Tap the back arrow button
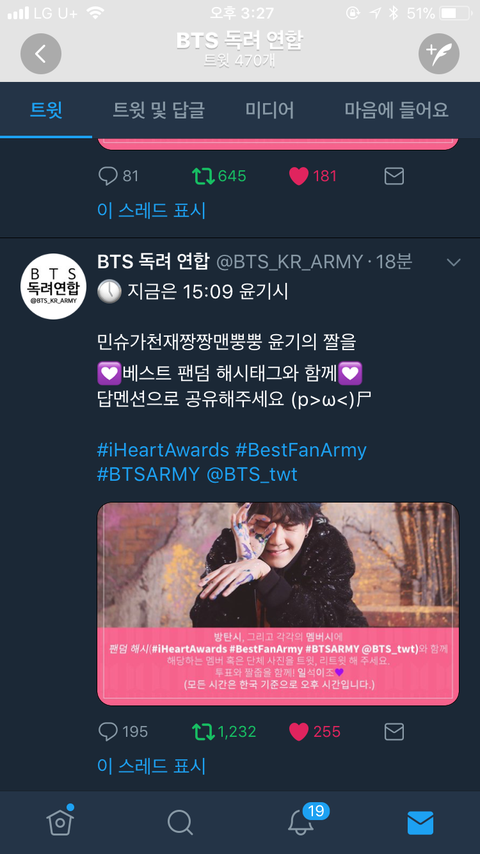Viewport: 480px width, 854px height. pyautogui.click(x=41, y=53)
